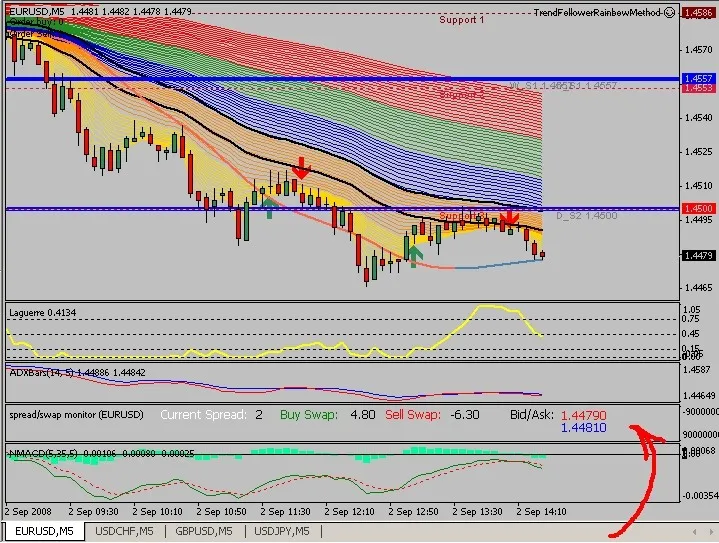Screen dimensions: 719x543
Task: Click the Laguerre 0.4134 indicator label
Action: click(x=42, y=313)
